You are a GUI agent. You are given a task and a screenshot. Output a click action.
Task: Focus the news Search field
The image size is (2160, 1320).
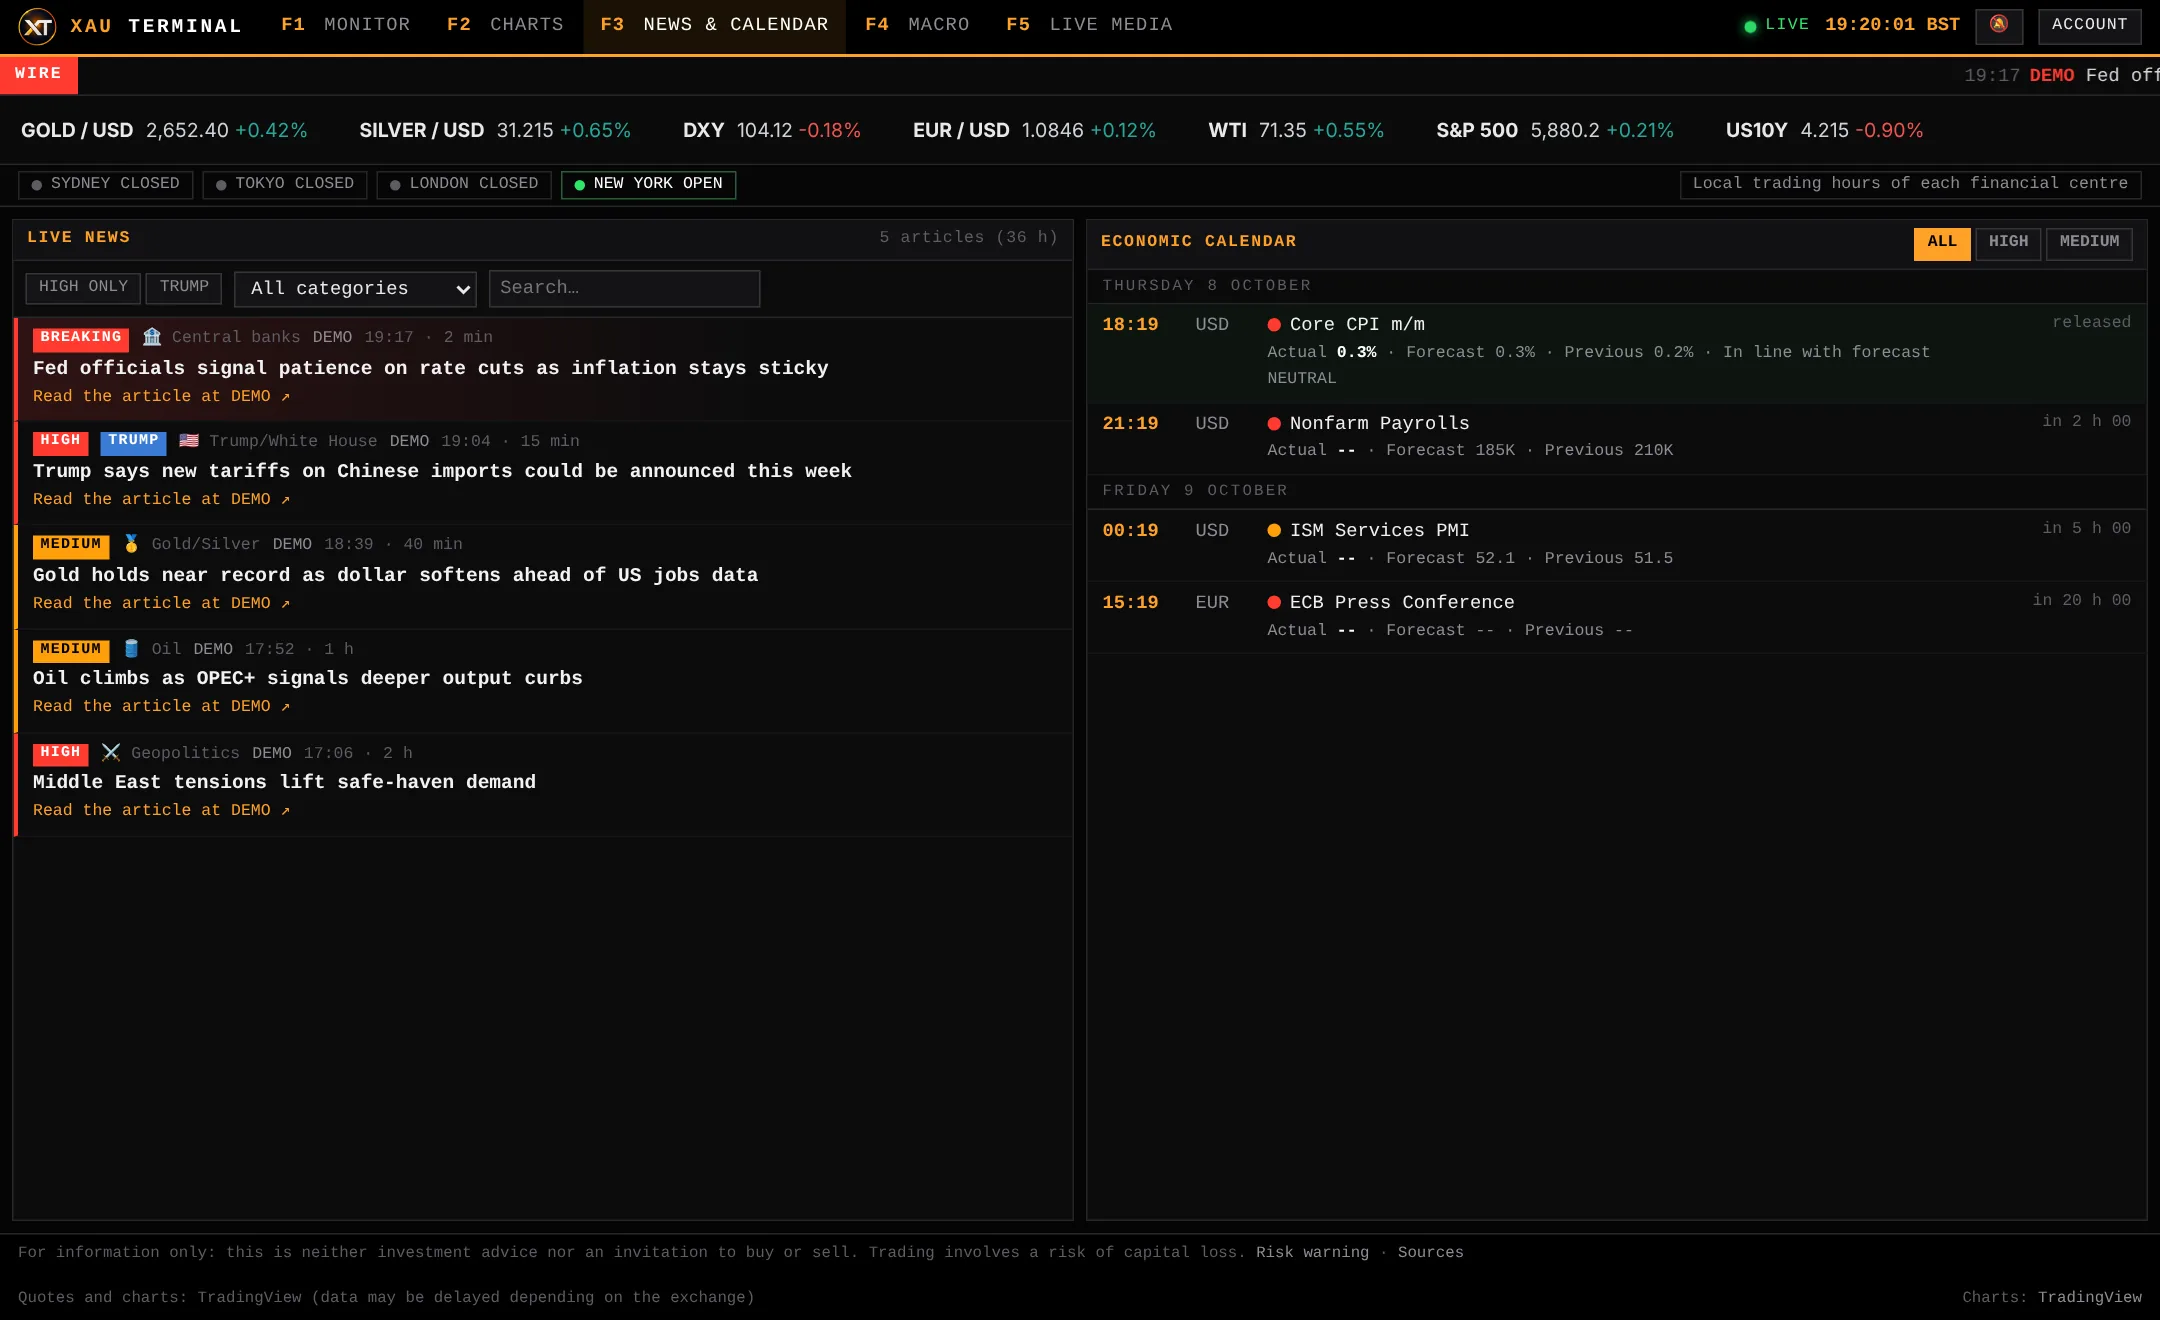tap(624, 289)
